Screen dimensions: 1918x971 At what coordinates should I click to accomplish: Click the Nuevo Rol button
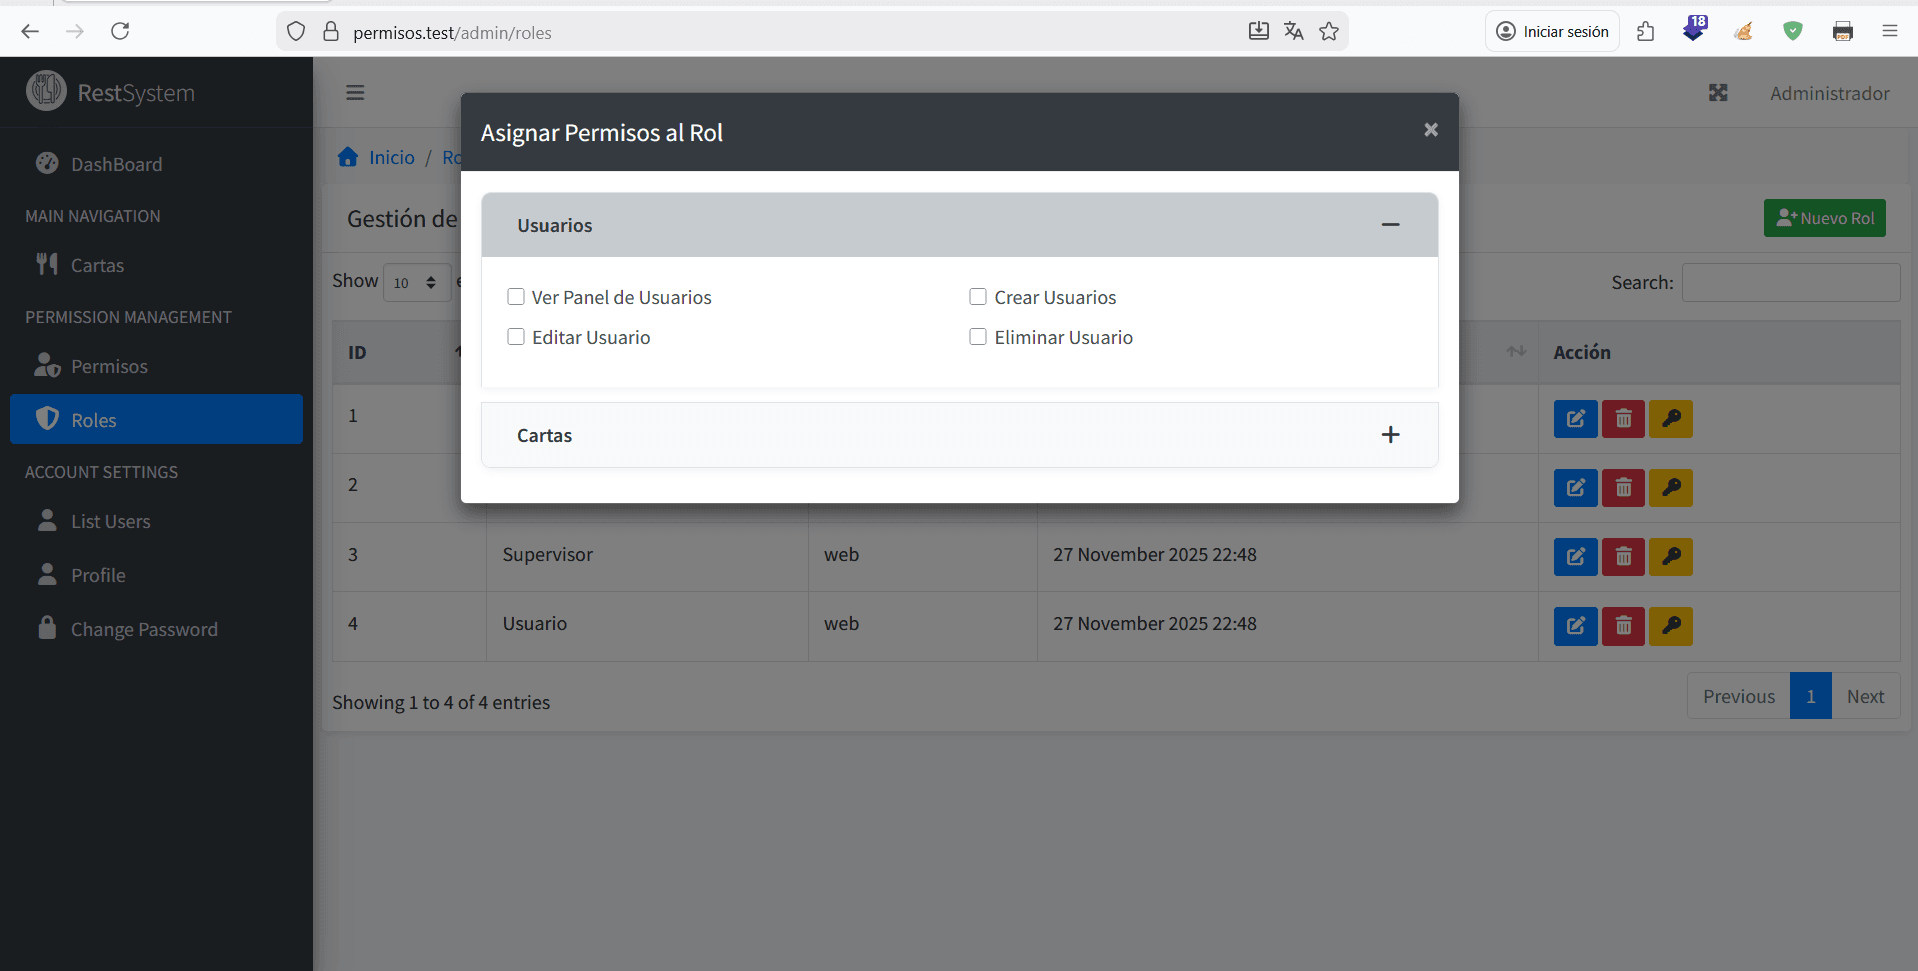(1824, 218)
